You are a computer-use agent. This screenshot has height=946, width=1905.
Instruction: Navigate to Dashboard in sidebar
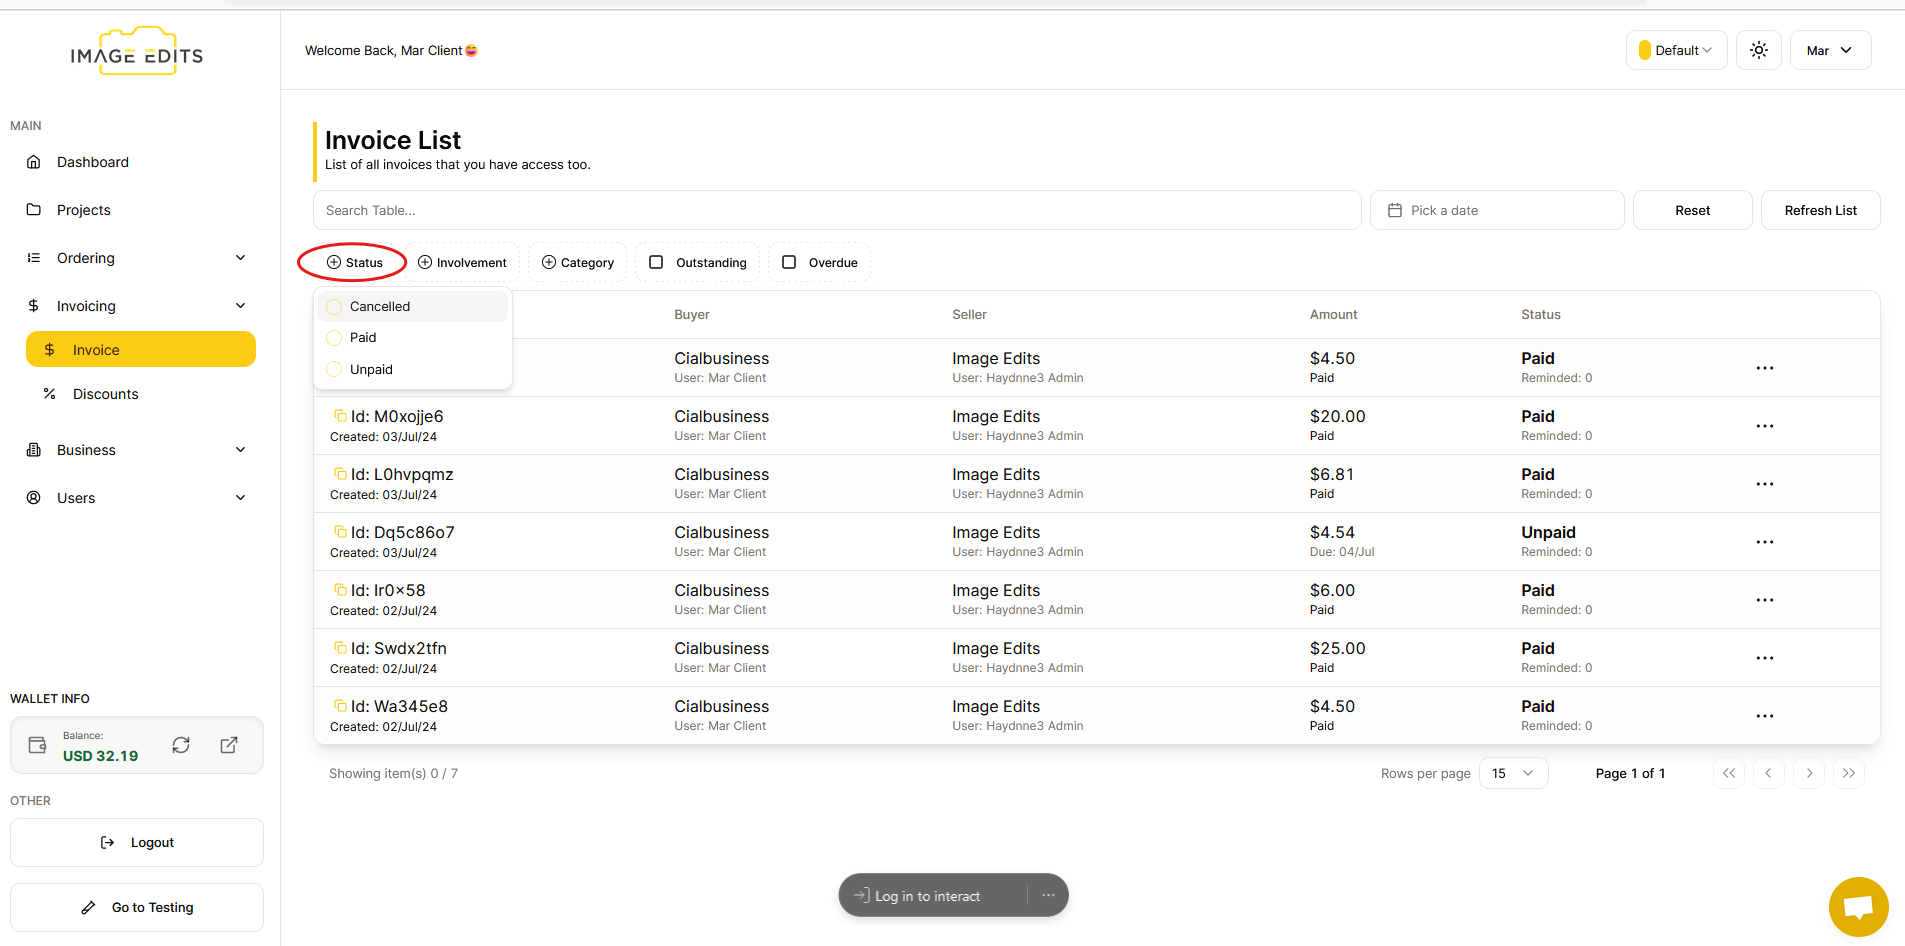coord(92,162)
